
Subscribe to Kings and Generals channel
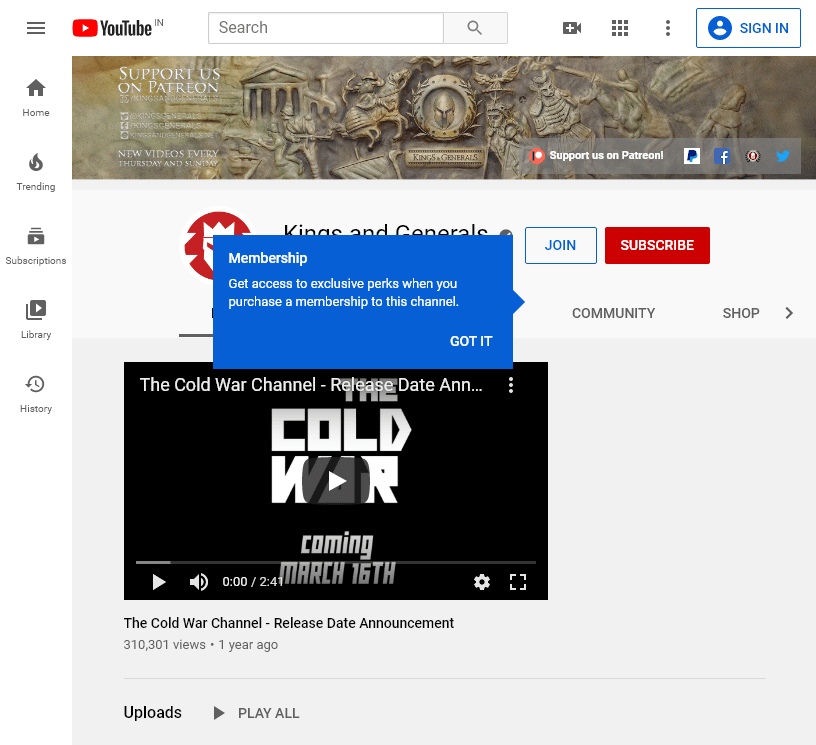point(657,245)
